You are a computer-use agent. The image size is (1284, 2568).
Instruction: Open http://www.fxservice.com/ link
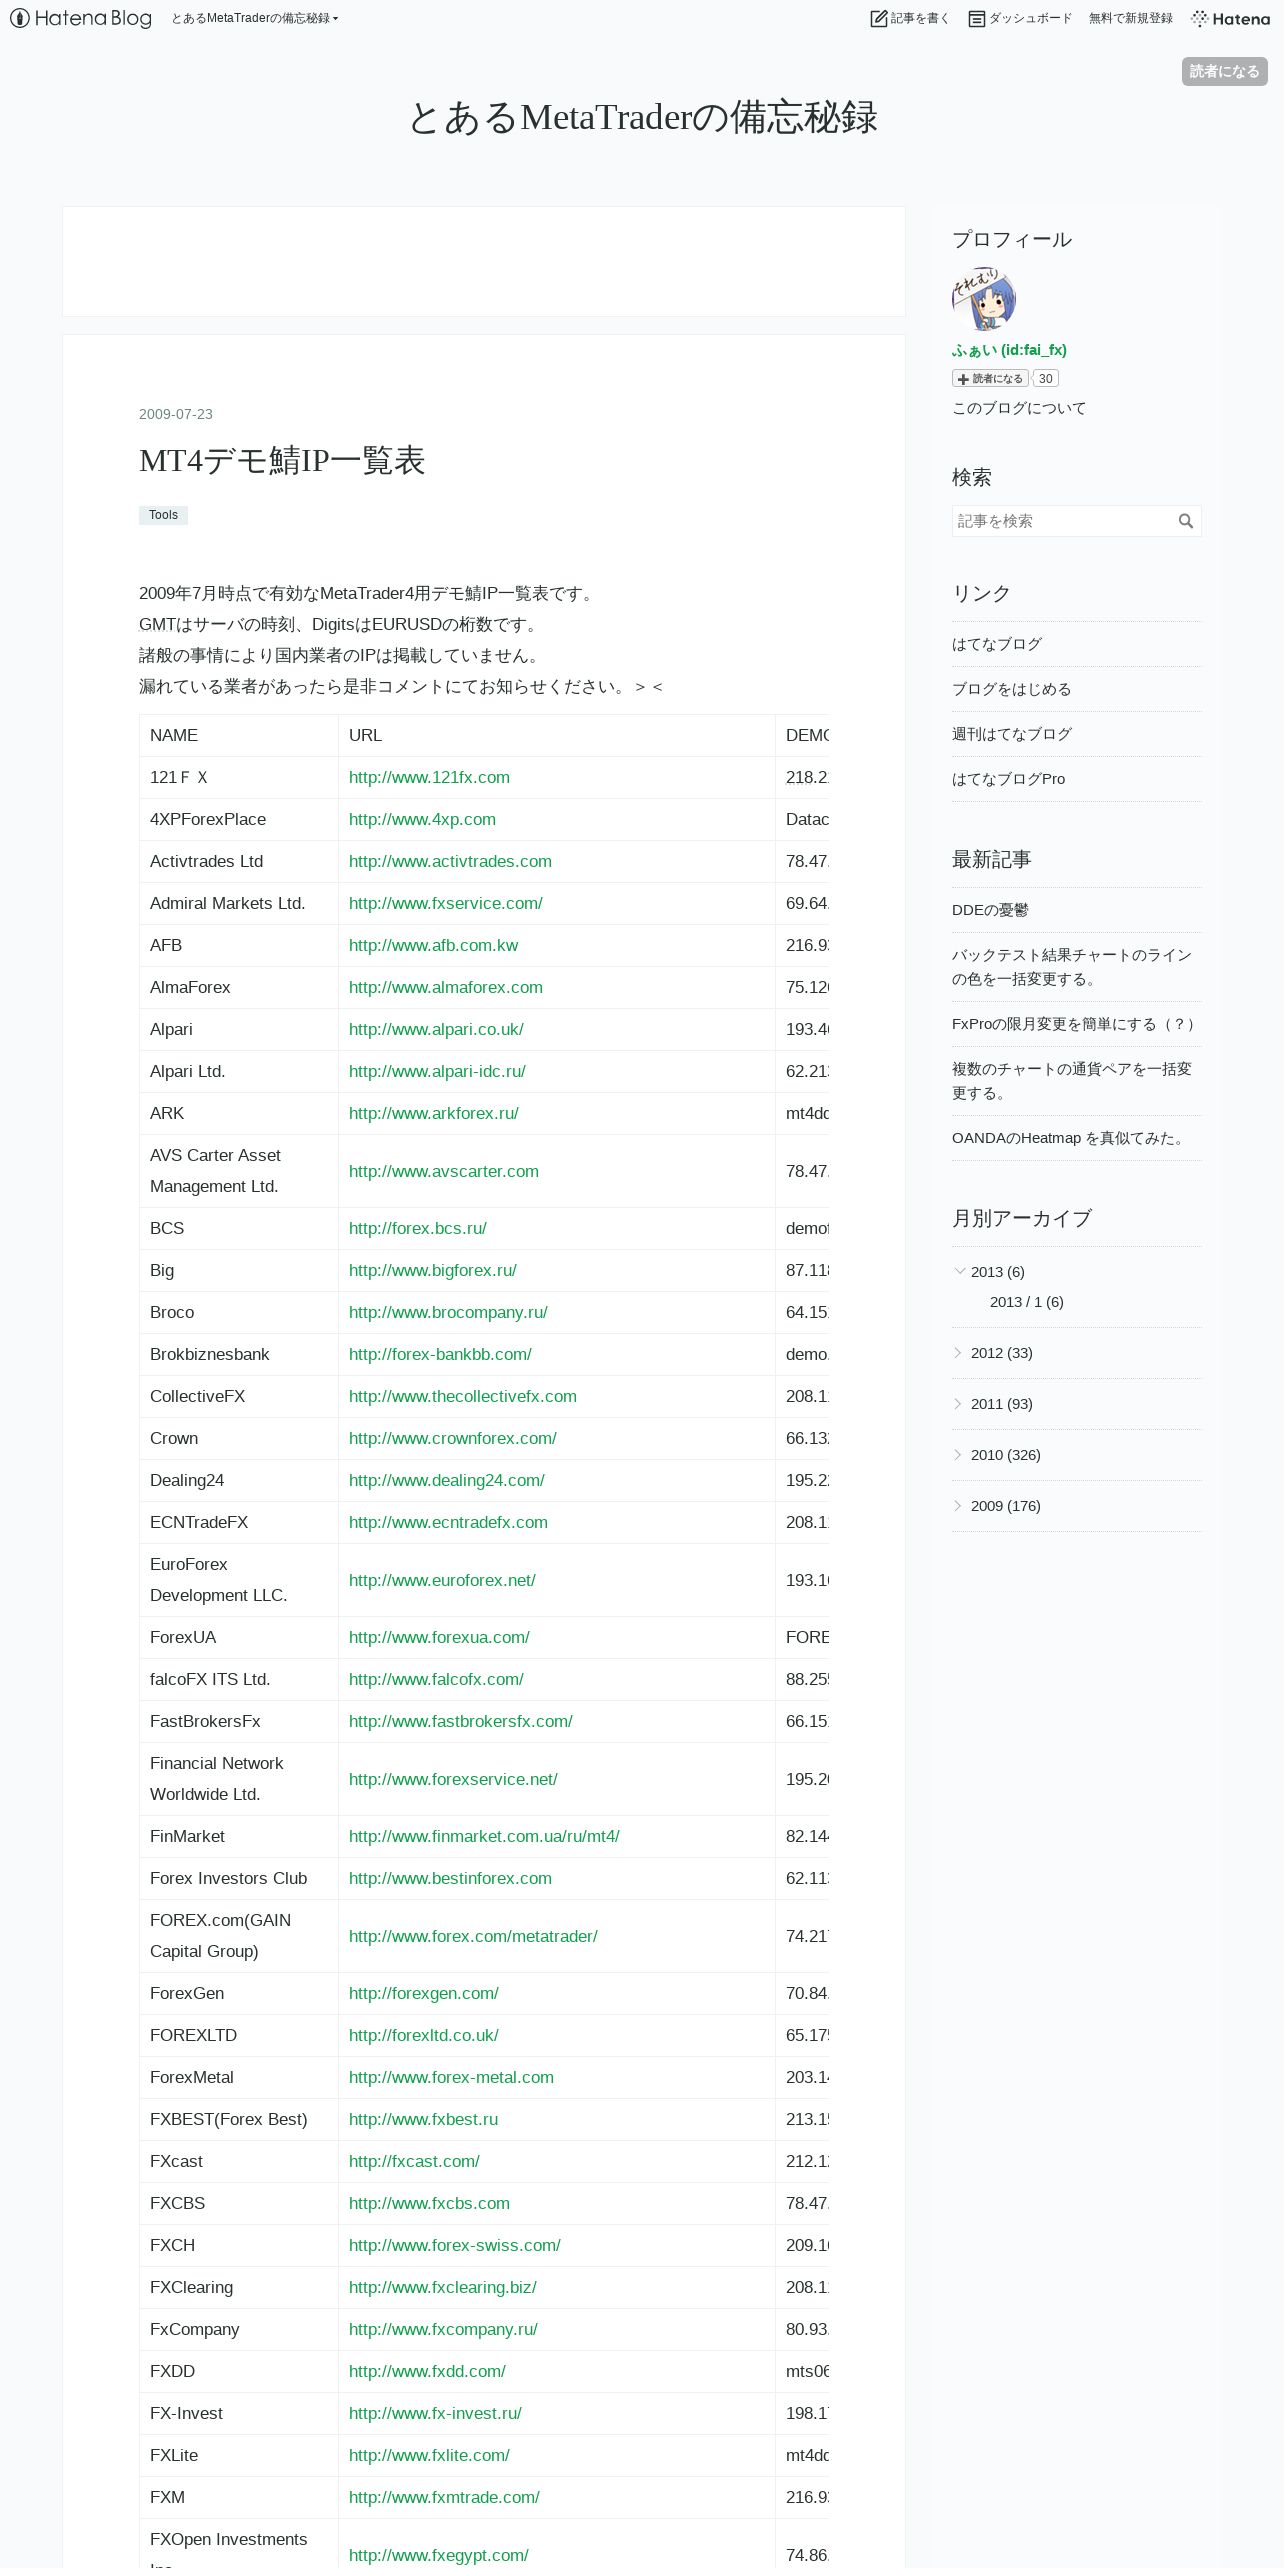pyautogui.click(x=446, y=903)
